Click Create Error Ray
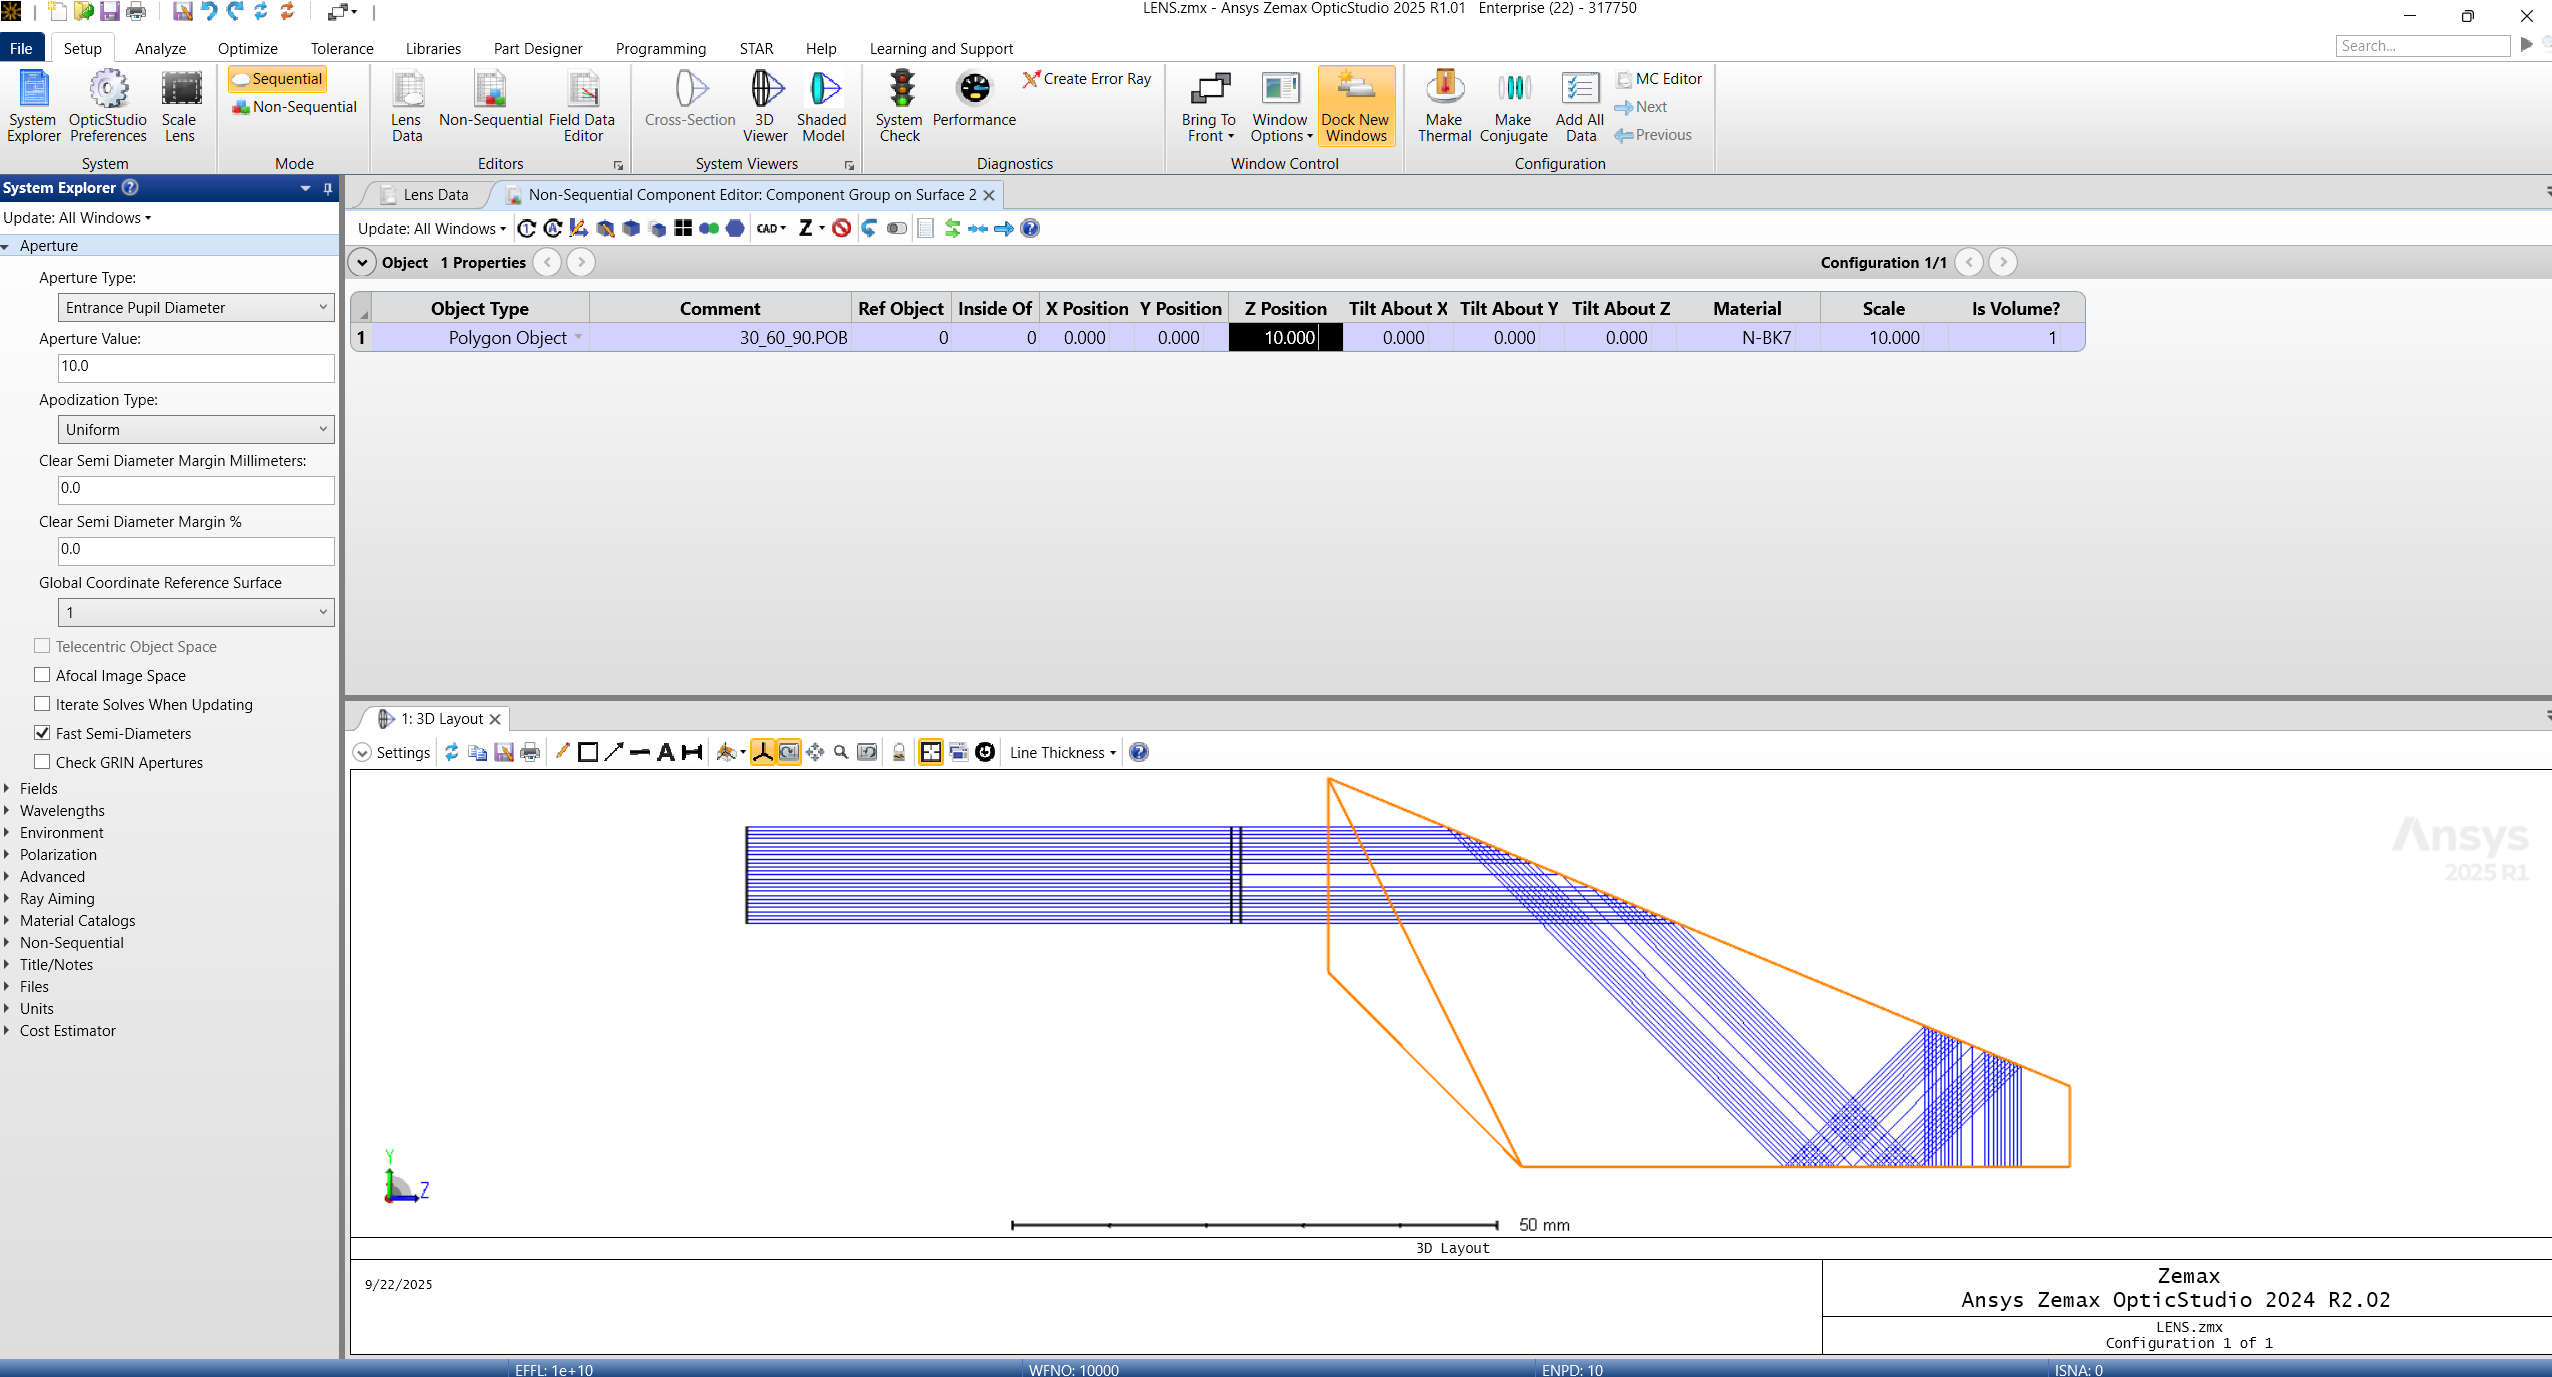Image resolution: width=2552 pixels, height=1377 pixels. click(1087, 79)
